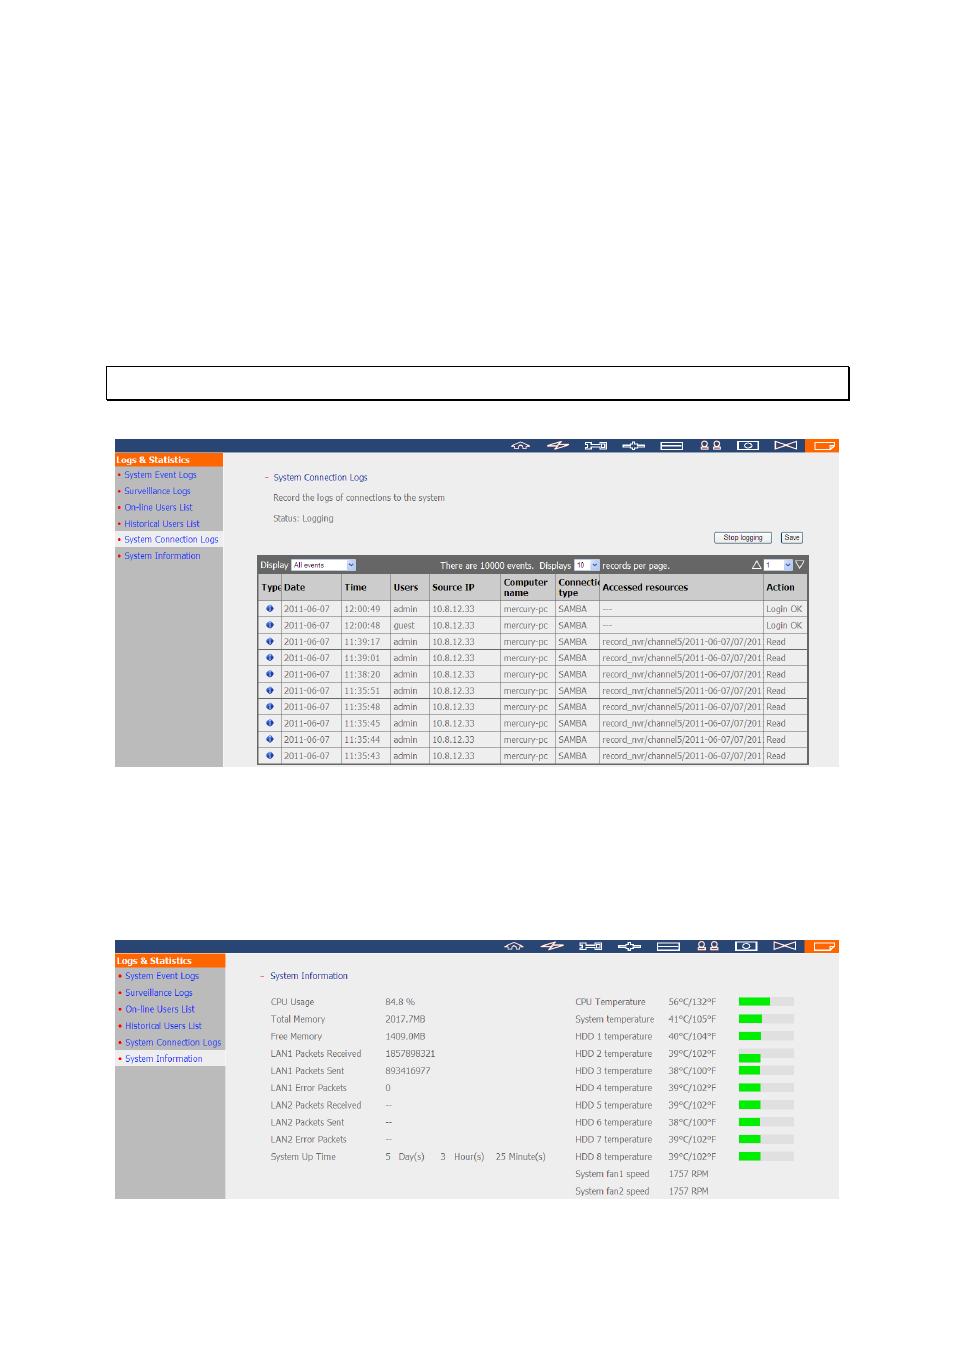Click the home icon above System Connection Logs
This screenshot has height=1350, width=955.
click(x=520, y=446)
